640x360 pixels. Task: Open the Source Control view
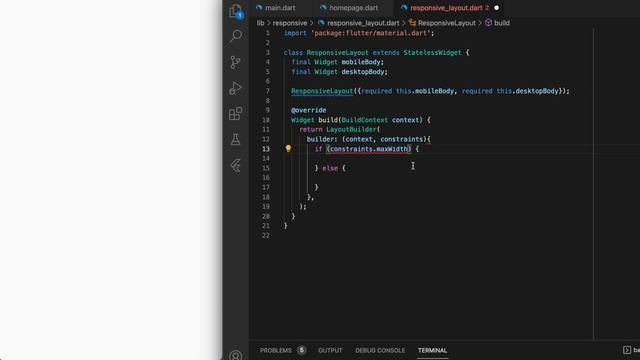point(236,62)
